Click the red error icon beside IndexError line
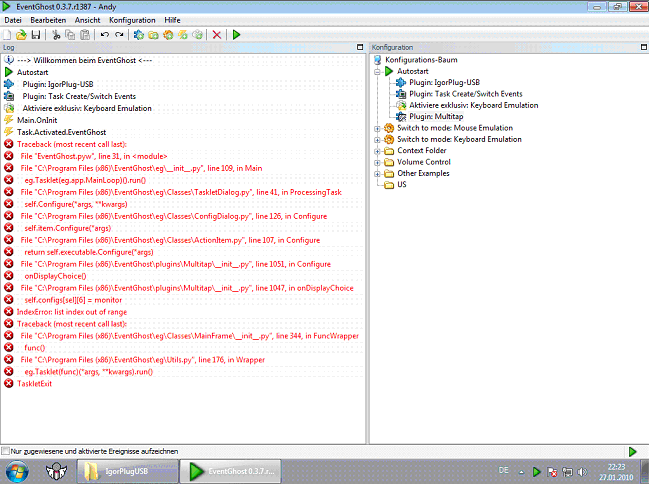 tap(9, 312)
